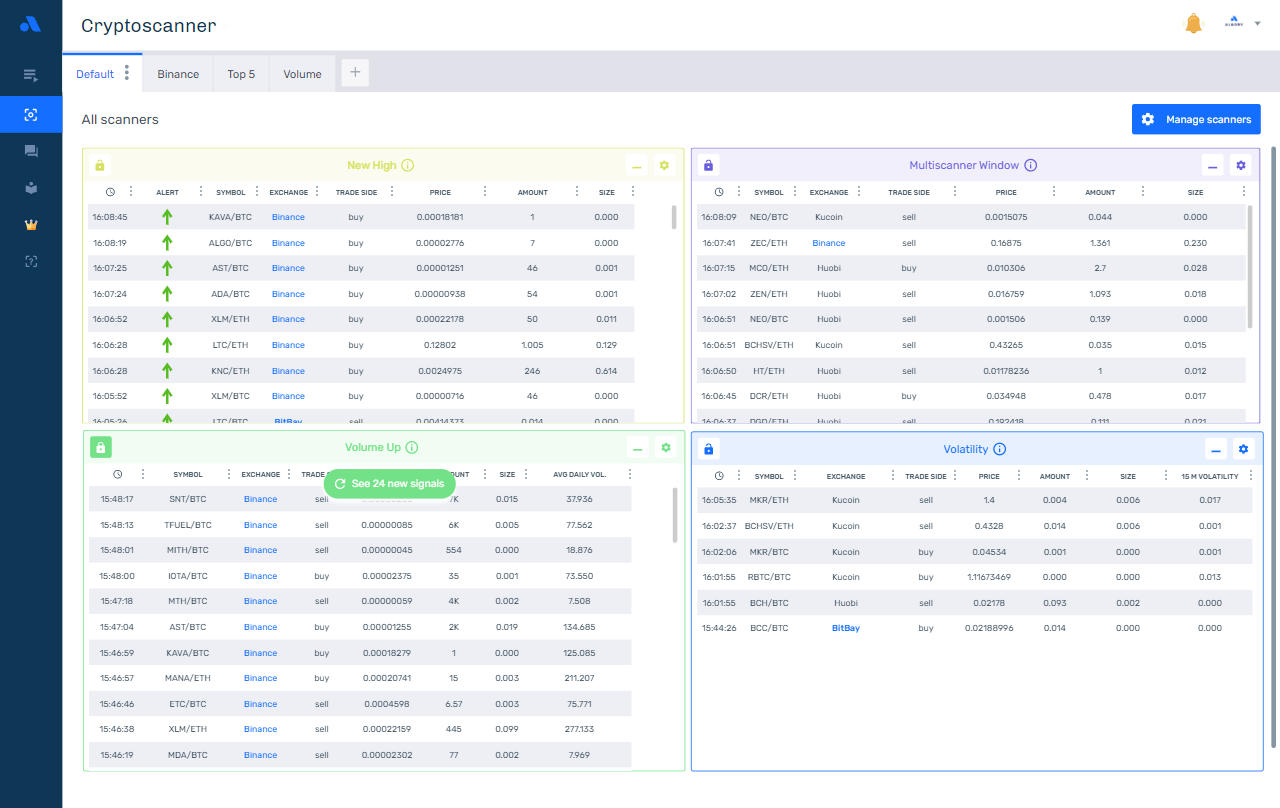The image size is (1280, 808).
Task: Click See 24 new signals button
Action: tap(390, 483)
